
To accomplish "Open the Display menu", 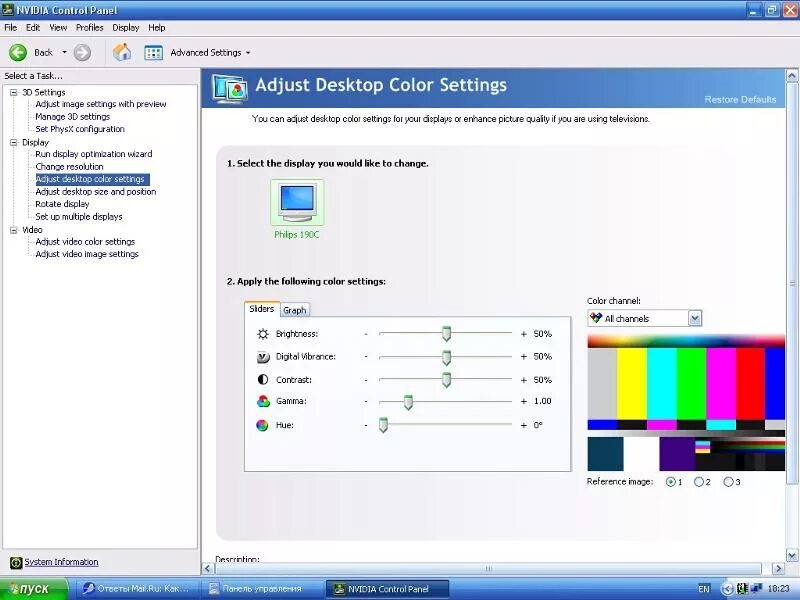I will coord(126,28).
